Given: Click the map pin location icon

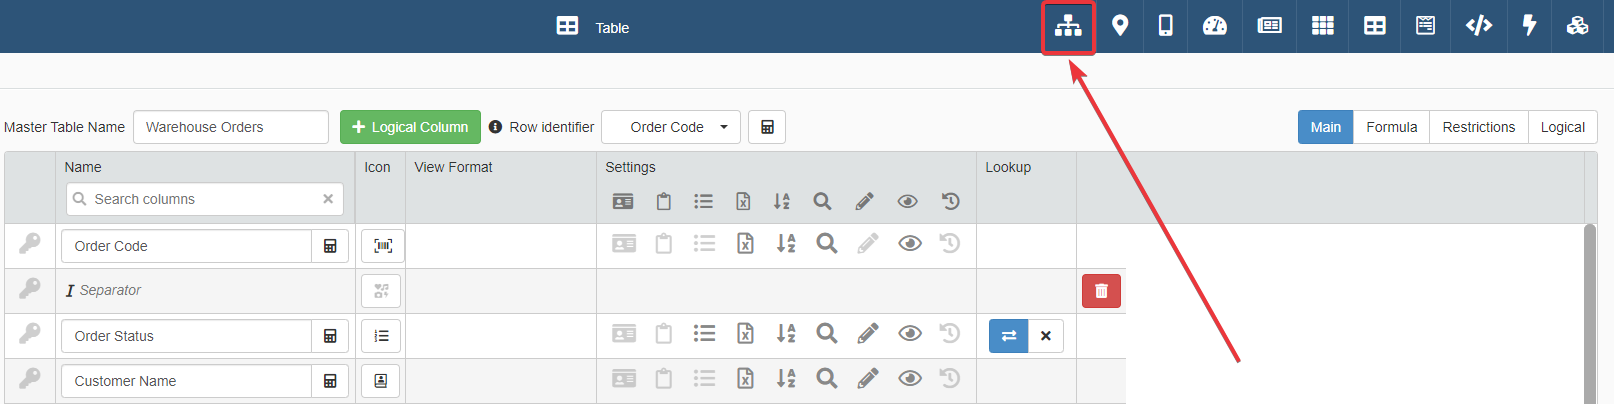Looking at the screenshot, I should click(x=1120, y=26).
